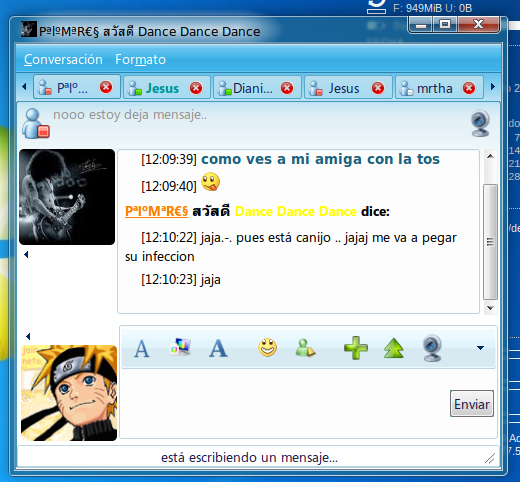Maximize the chat window
The height and width of the screenshot is (482, 520).
(x=445, y=24)
